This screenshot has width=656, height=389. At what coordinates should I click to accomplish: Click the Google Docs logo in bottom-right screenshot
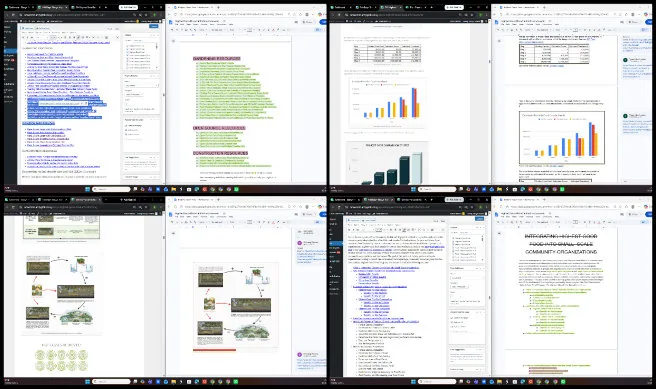click(x=497, y=214)
